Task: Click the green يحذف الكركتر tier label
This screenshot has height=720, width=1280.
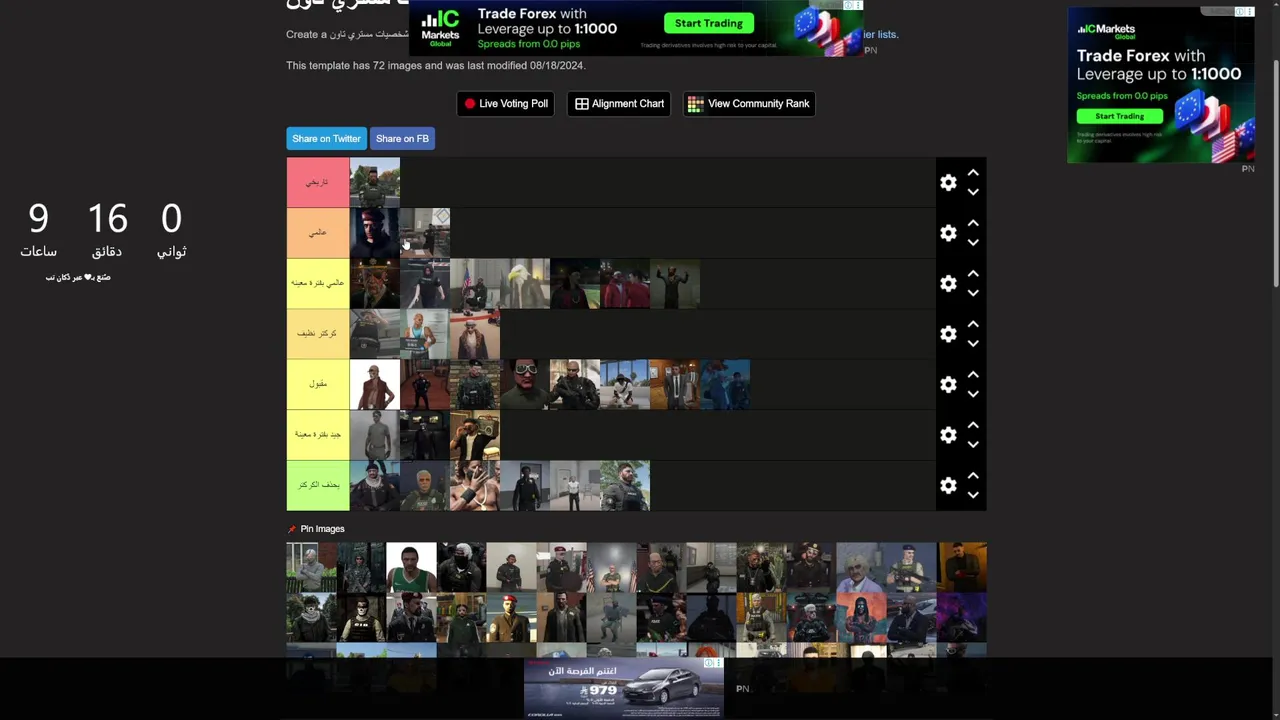Action: [318, 486]
